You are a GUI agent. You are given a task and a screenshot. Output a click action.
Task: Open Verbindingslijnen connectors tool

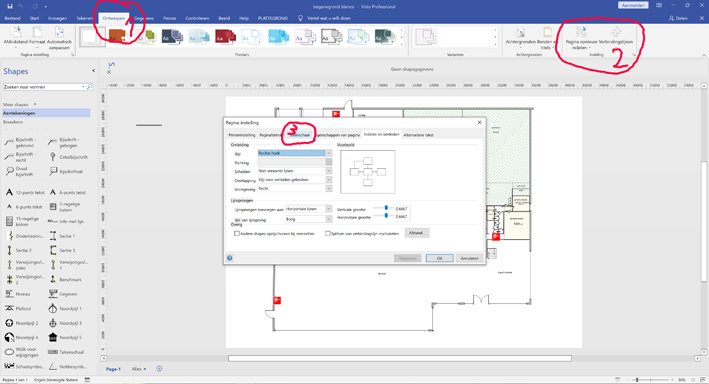616,36
